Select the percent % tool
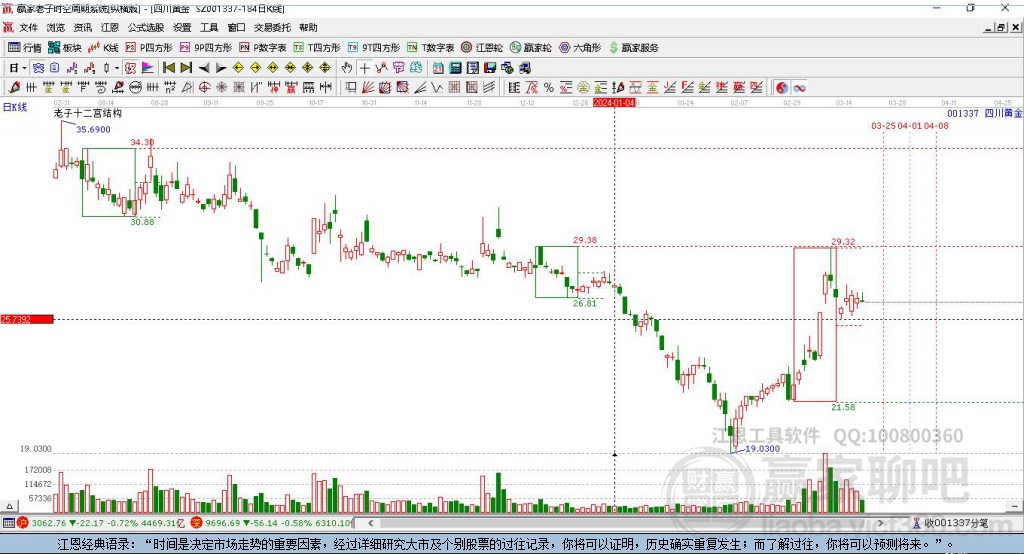The width and height of the screenshot is (1024, 554). [549, 88]
